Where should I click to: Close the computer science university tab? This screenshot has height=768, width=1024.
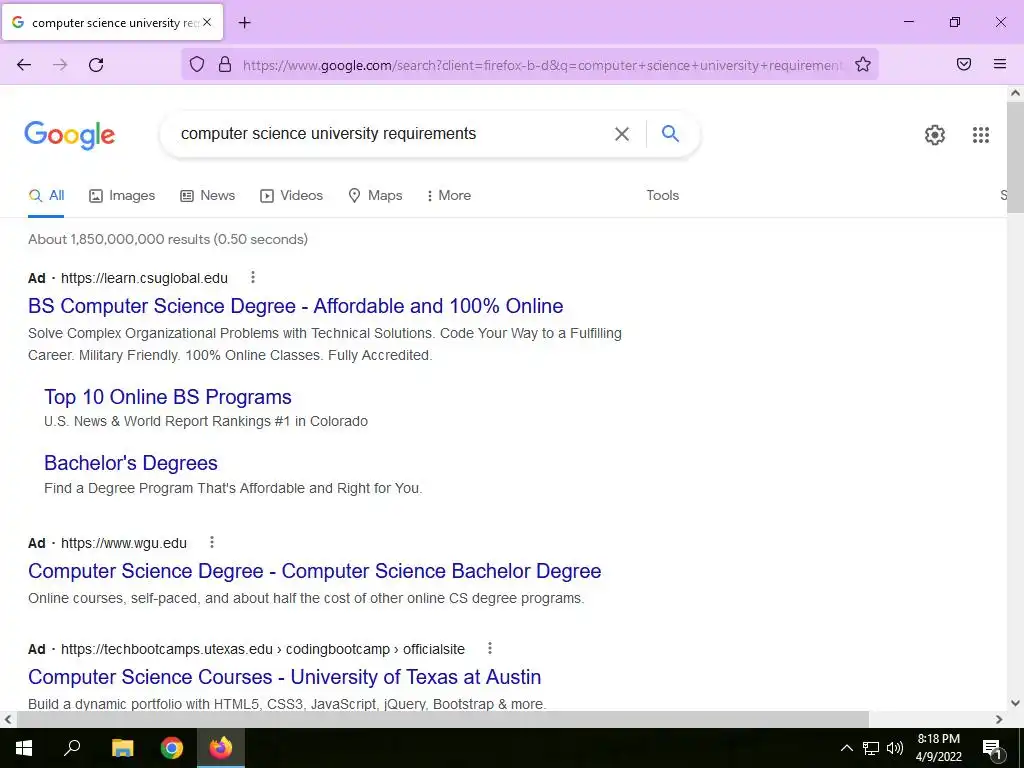[x=207, y=22]
